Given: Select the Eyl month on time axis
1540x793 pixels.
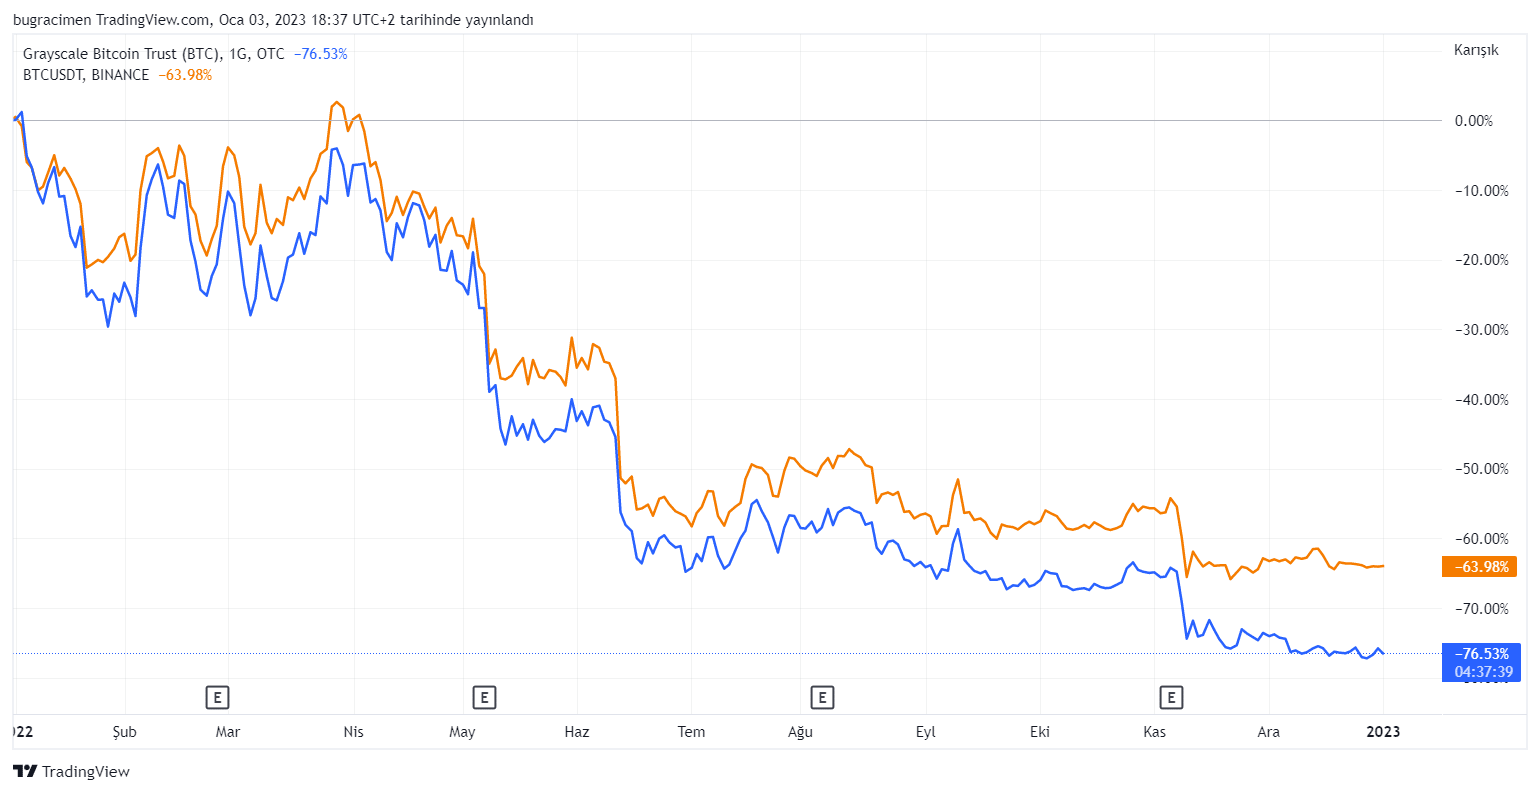Looking at the screenshot, I should (926, 732).
